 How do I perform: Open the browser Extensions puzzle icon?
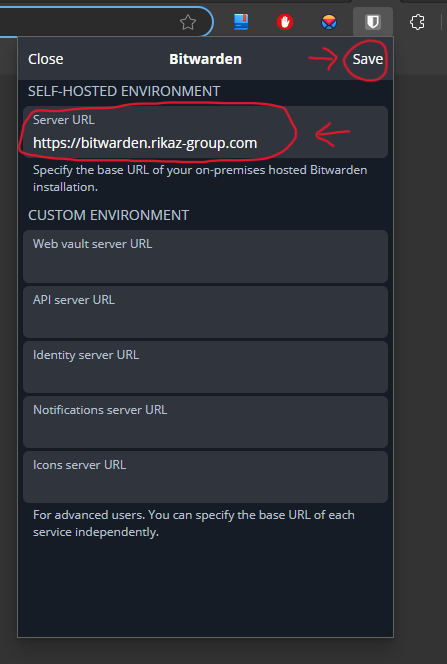[417, 22]
